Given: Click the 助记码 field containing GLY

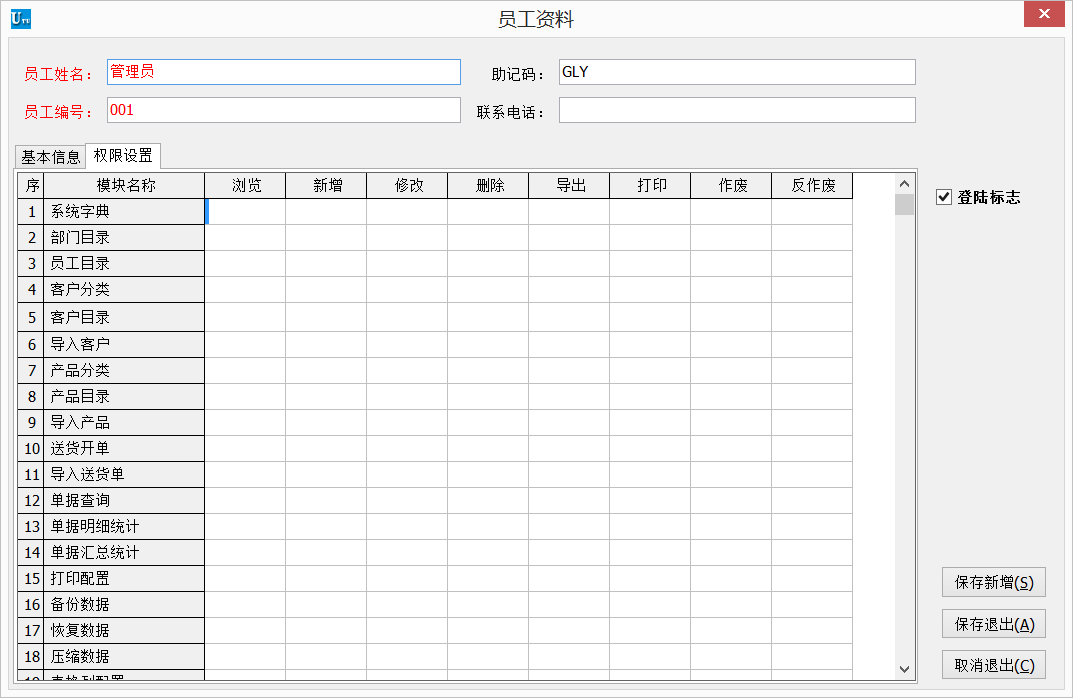Looking at the screenshot, I should pos(736,72).
